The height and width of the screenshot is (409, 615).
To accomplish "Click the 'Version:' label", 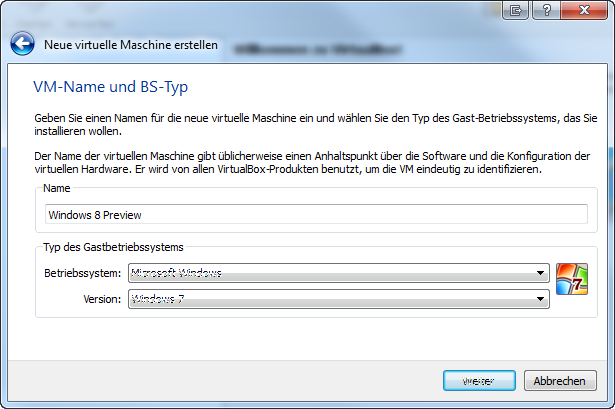I will point(100,298).
